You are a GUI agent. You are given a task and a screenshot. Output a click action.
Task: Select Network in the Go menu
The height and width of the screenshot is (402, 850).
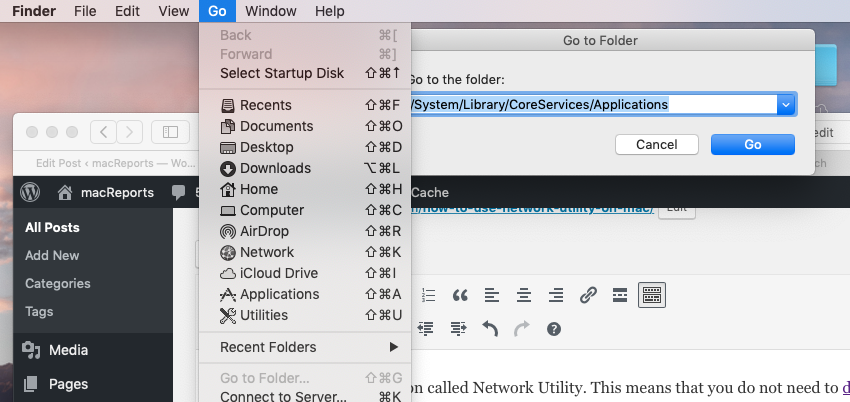point(305,252)
